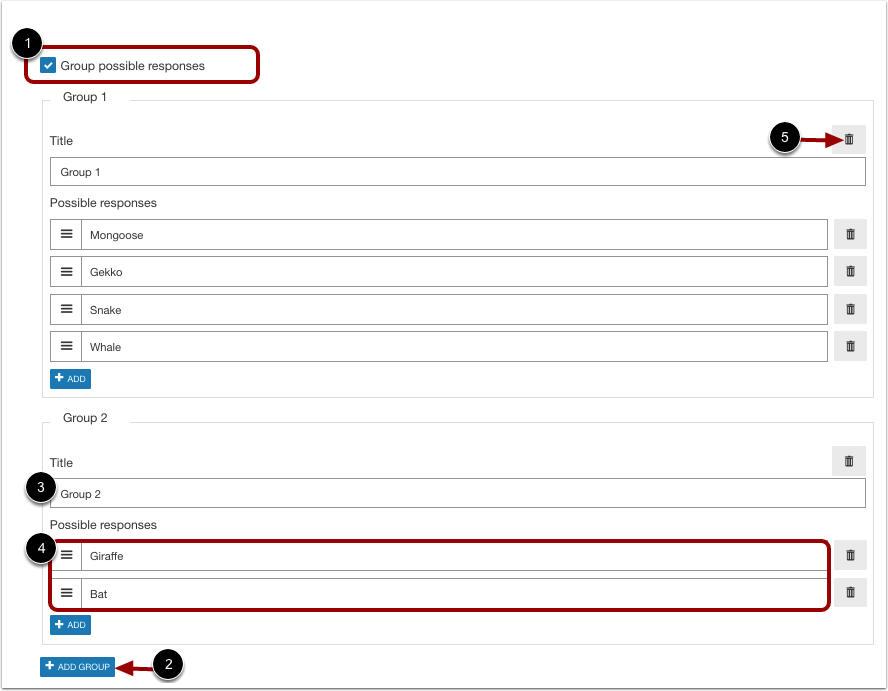888x691 pixels.
Task: Remove the Giraffe response with trash icon
Action: coord(849,555)
